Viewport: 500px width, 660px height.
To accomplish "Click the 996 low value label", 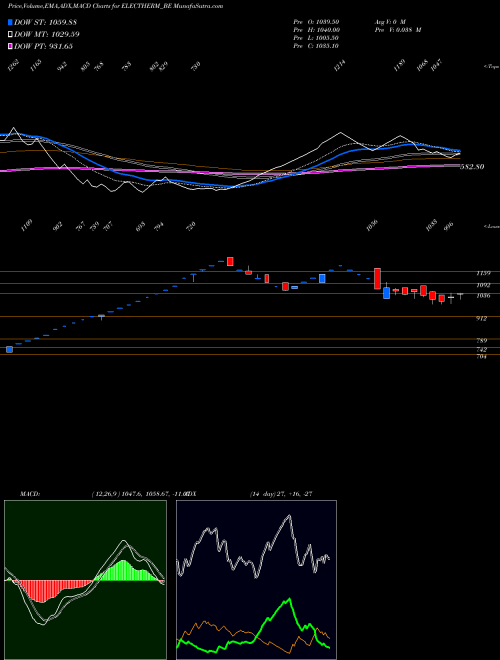I will [x=449, y=226].
